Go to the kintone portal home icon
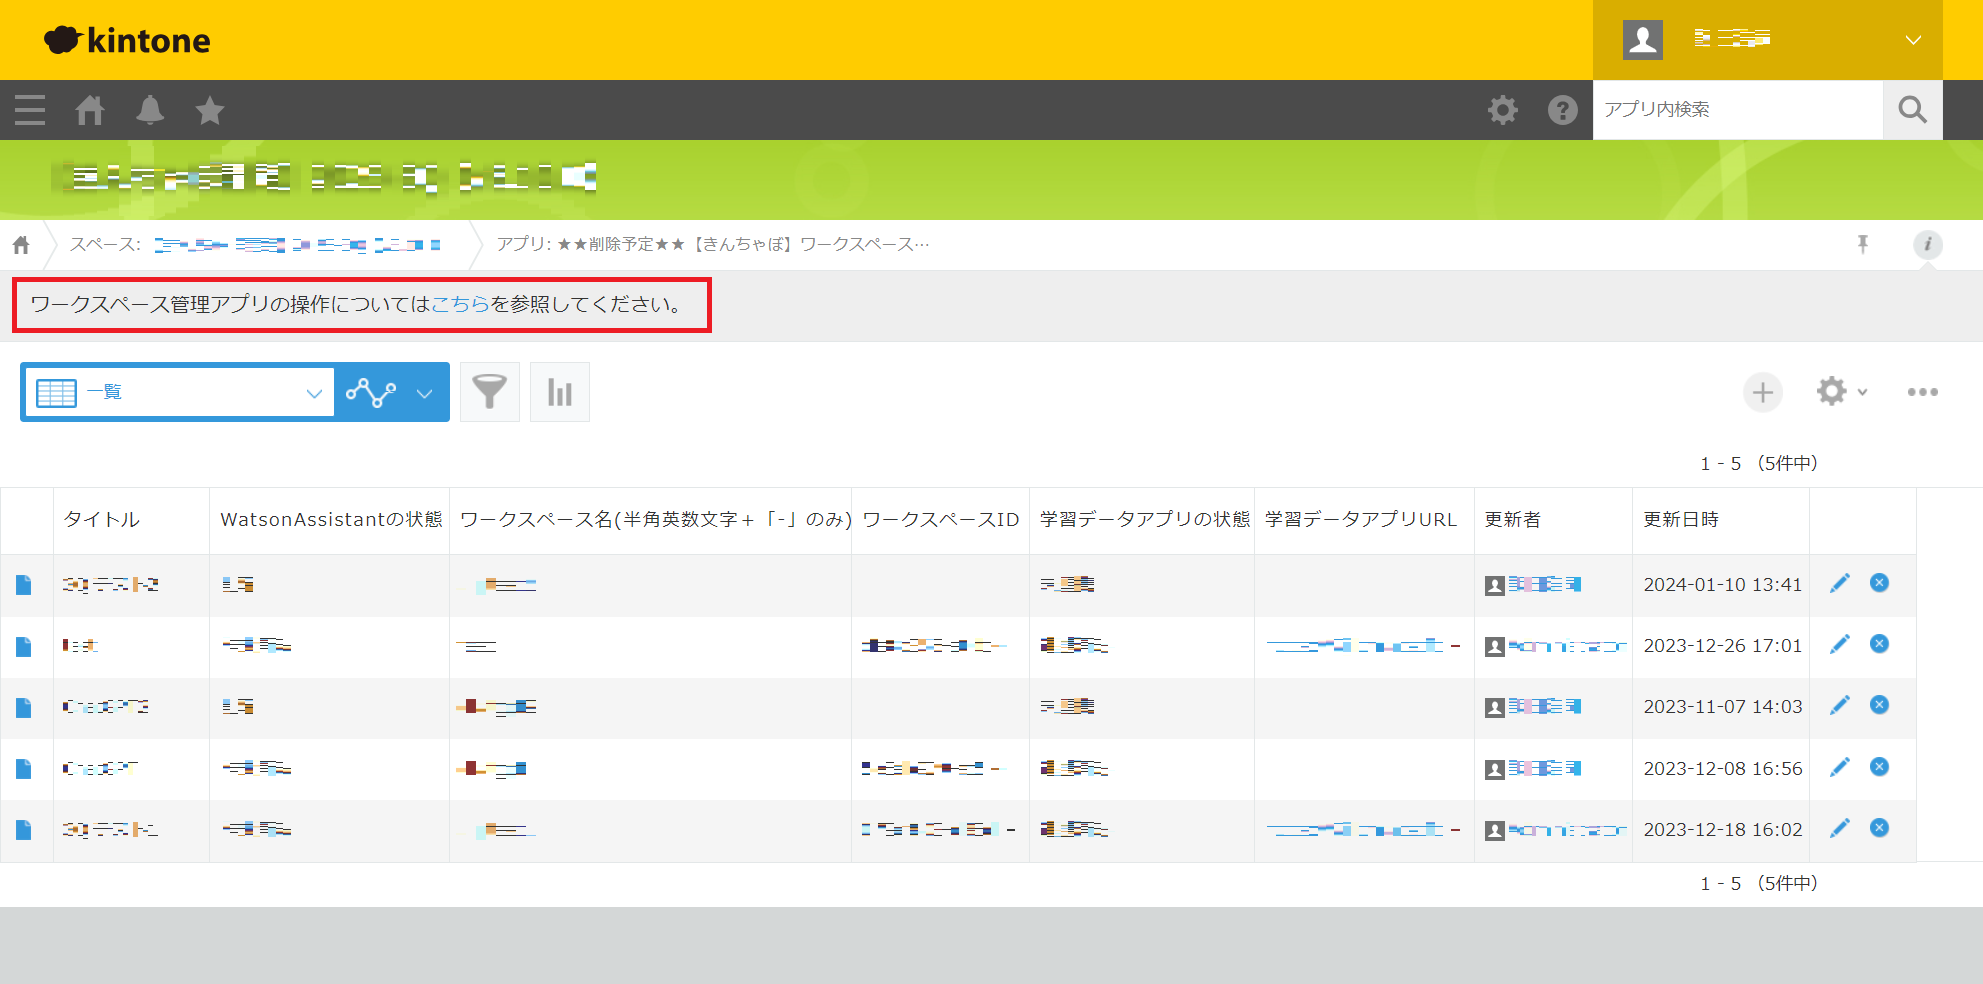 [90, 110]
